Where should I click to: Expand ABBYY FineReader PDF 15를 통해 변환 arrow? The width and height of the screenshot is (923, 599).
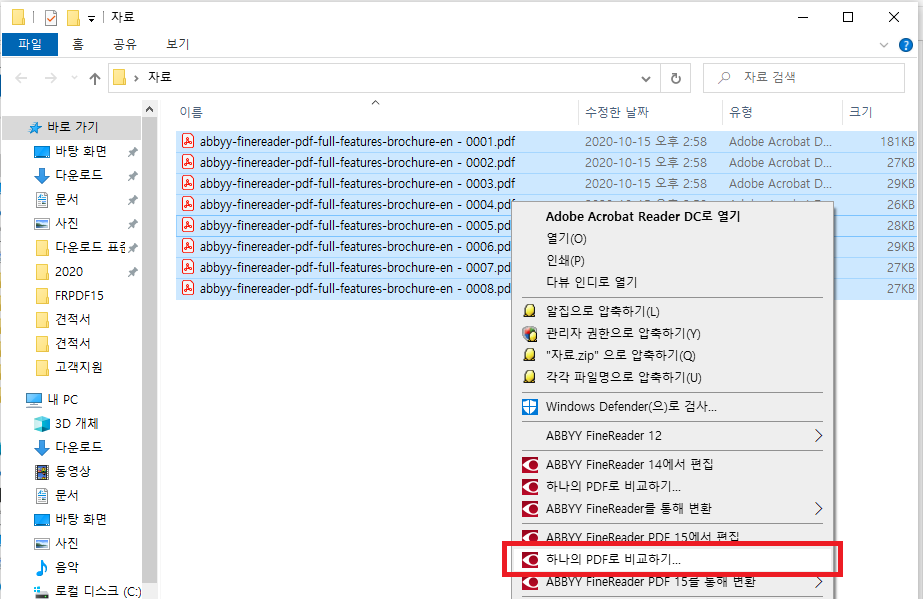pyautogui.click(x=818, y=583)
